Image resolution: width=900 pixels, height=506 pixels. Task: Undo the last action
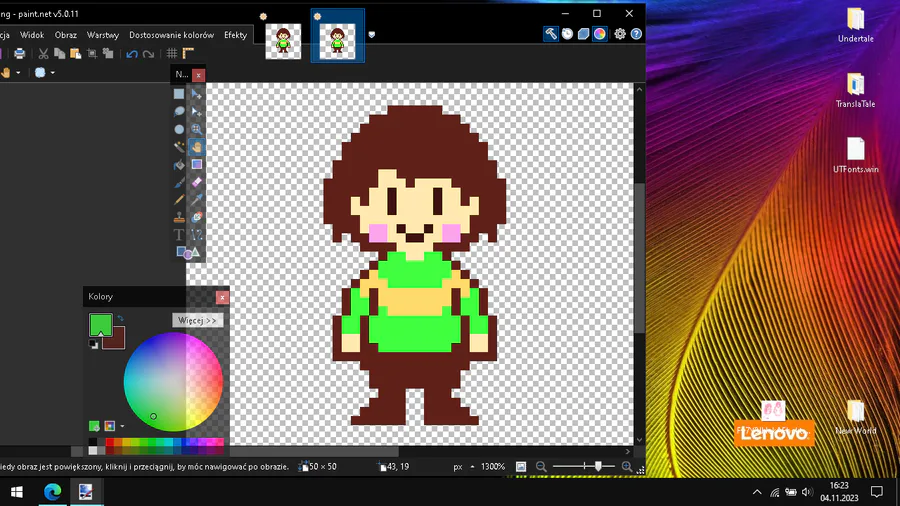(132, 54)
